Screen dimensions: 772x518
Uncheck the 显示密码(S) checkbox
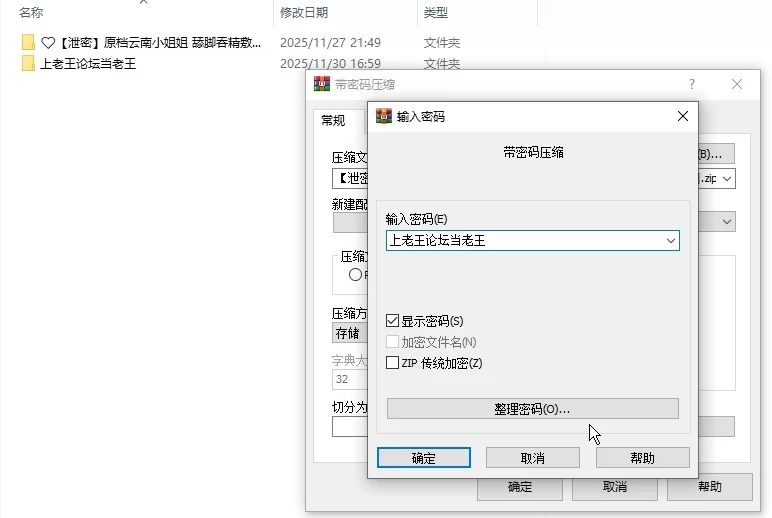point(392,321)
